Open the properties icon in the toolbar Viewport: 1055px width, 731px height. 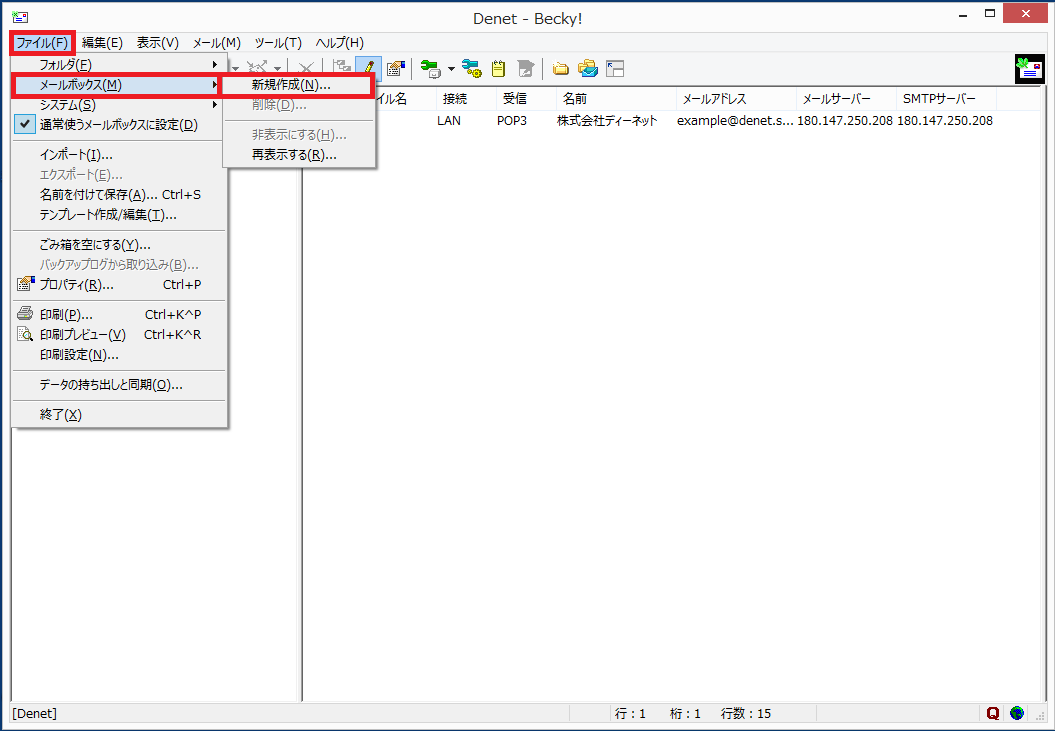tap(396, 68)
